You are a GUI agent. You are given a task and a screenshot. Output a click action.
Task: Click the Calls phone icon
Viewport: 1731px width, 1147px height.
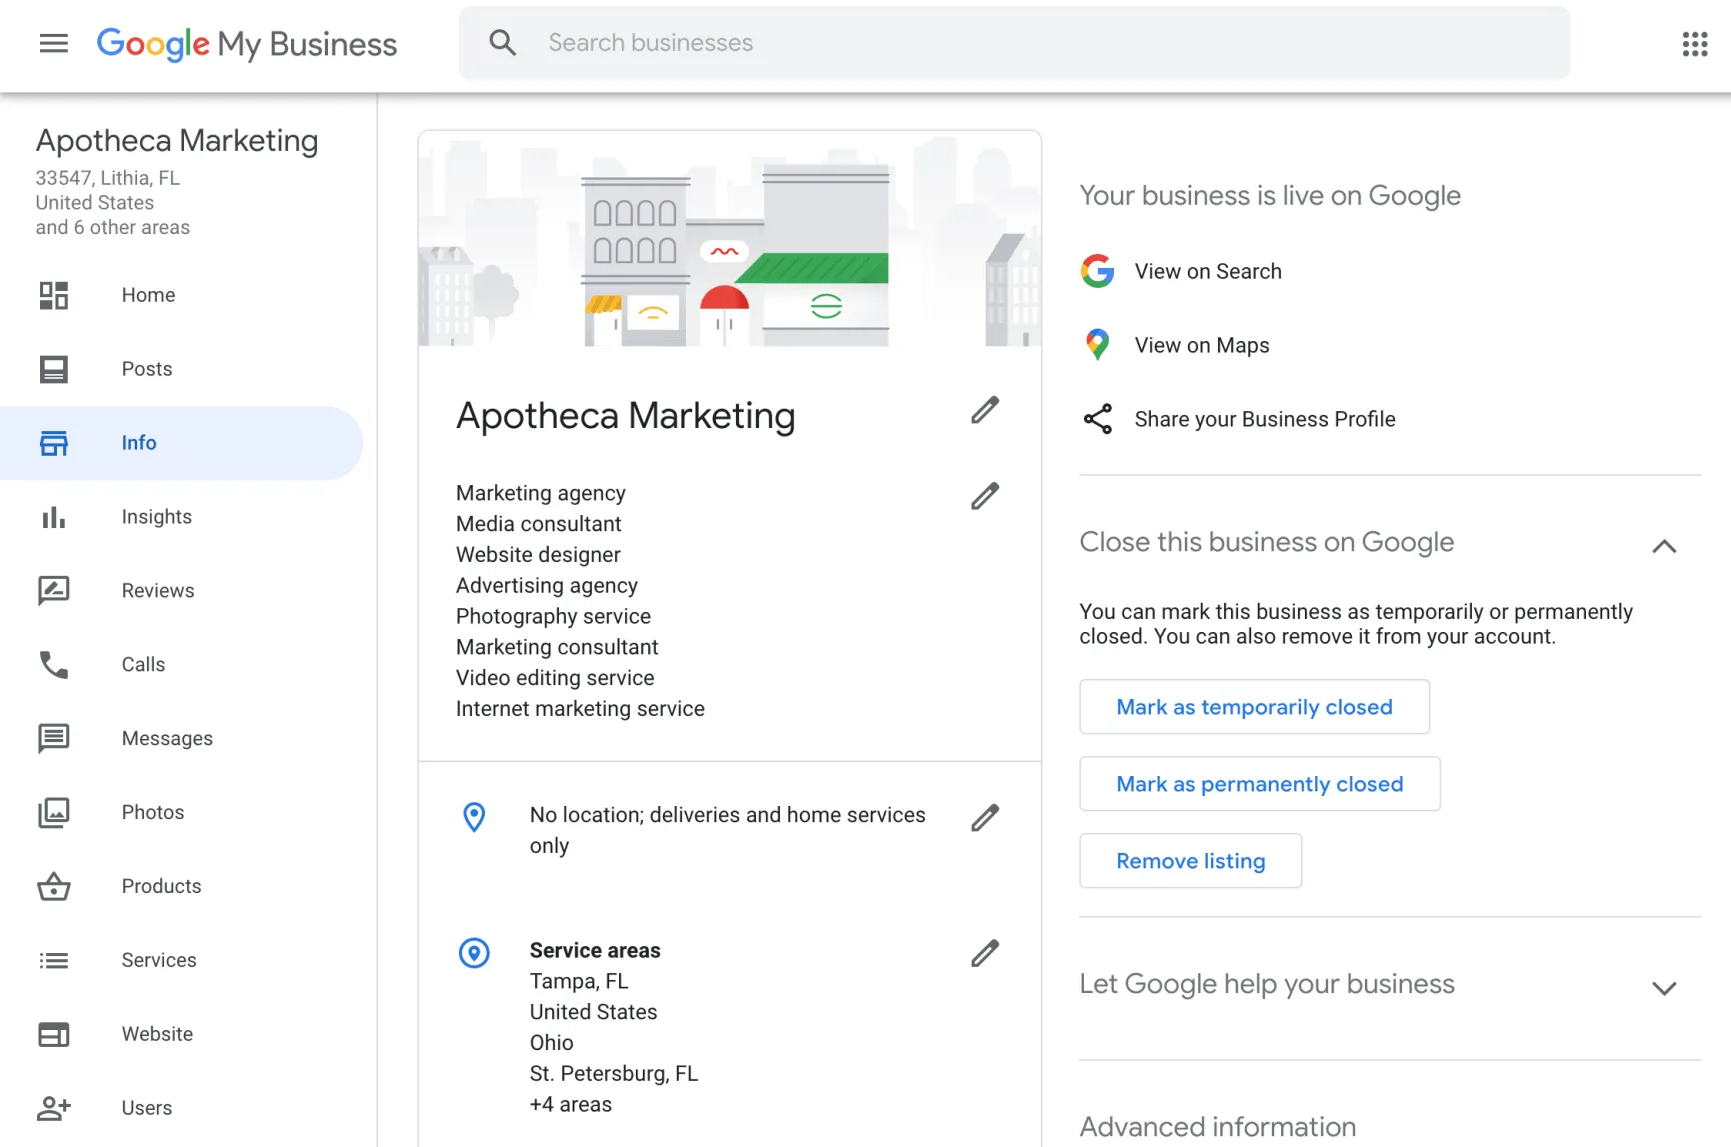(x=53, y=664)
